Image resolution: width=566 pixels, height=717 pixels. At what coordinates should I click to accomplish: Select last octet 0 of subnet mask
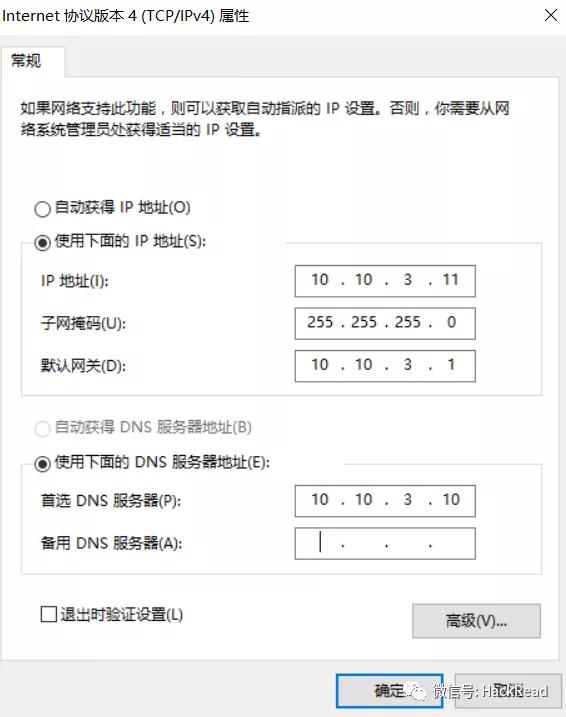(451, 322)
